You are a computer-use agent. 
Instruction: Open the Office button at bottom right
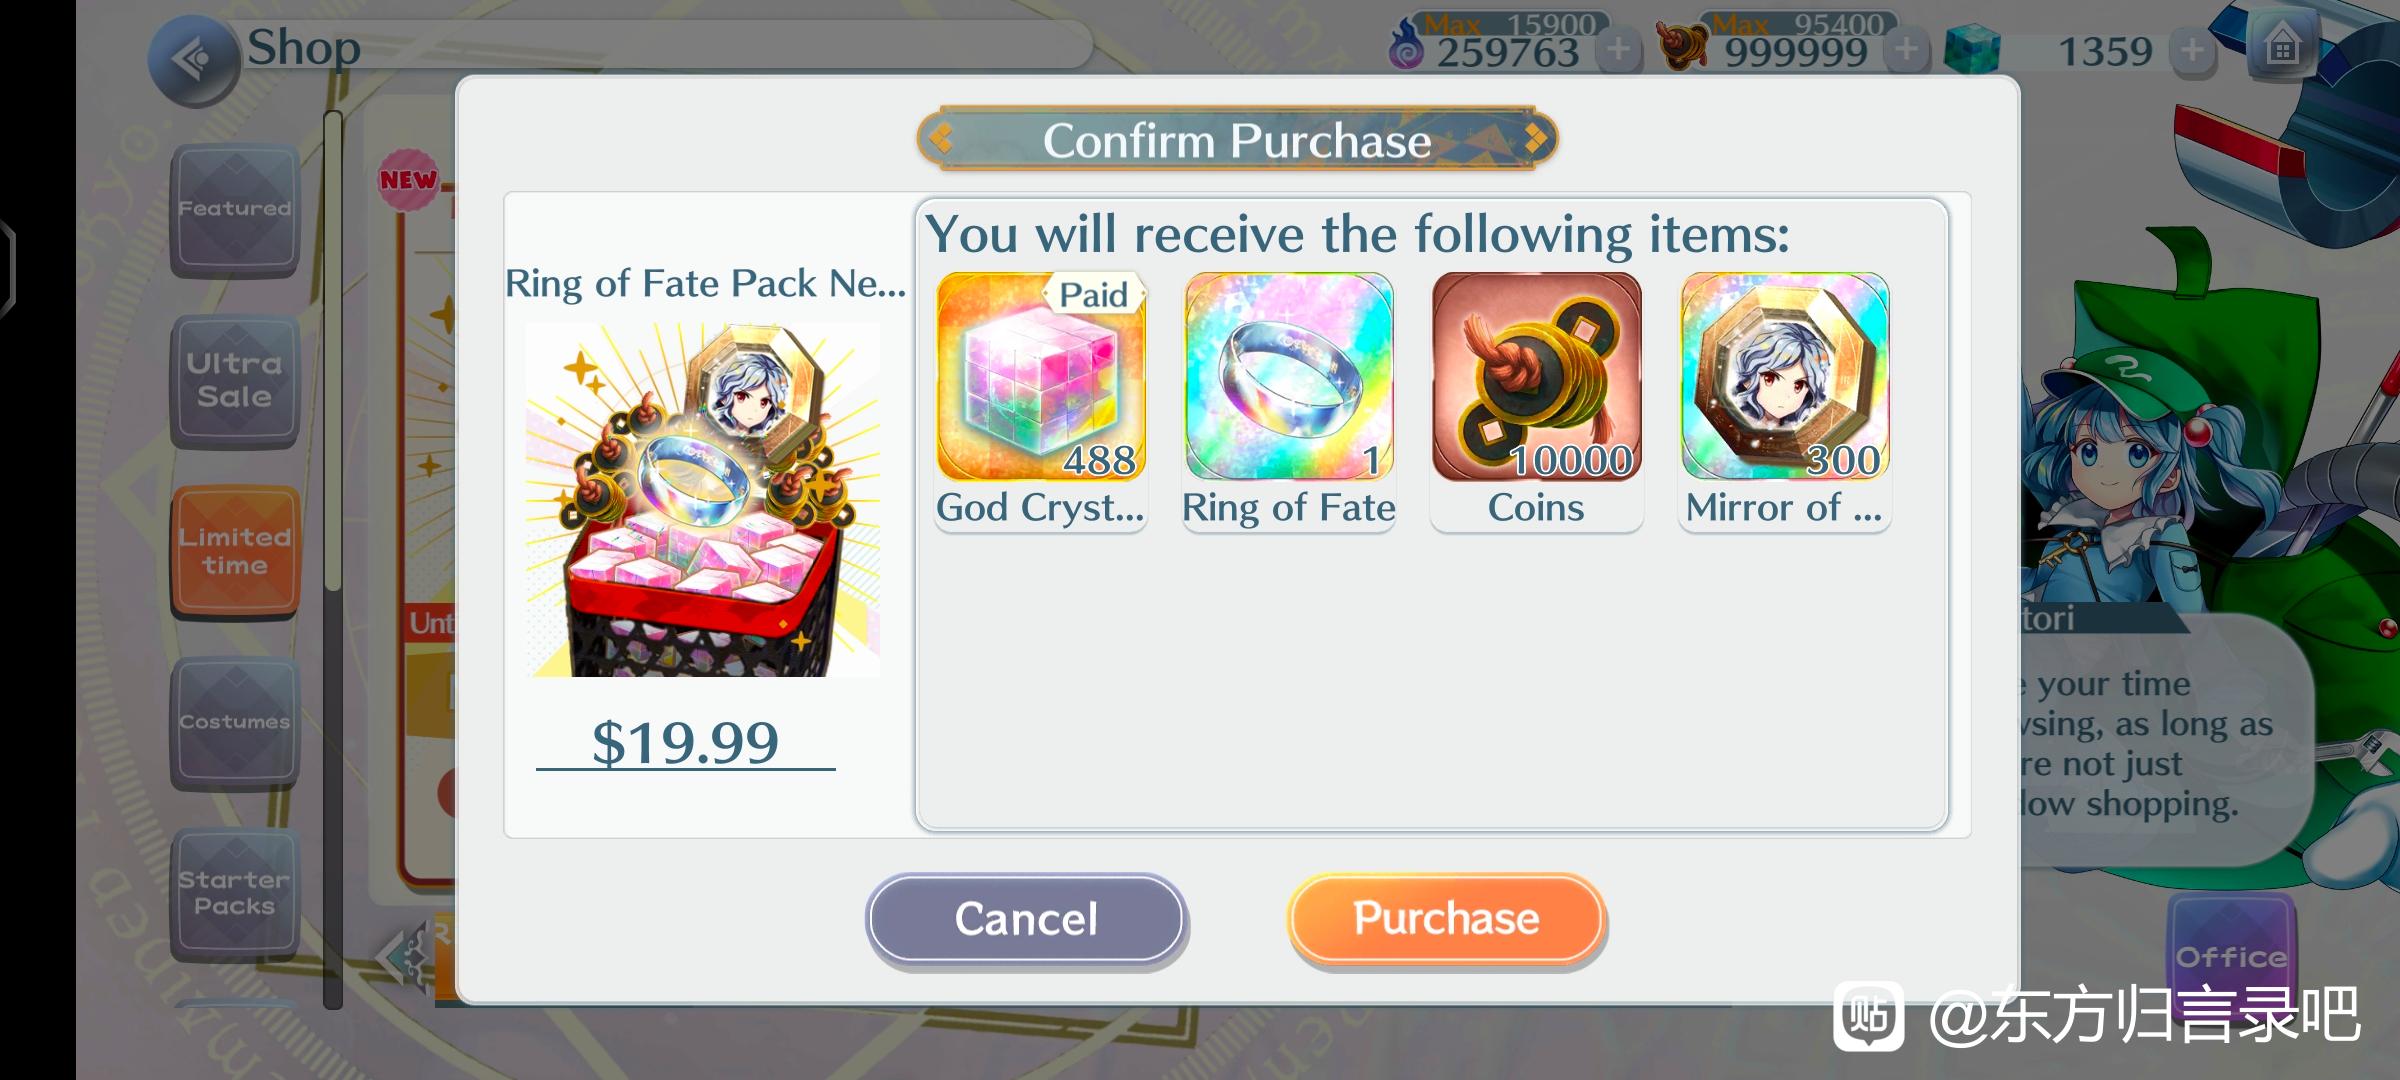click(2231, 957)
